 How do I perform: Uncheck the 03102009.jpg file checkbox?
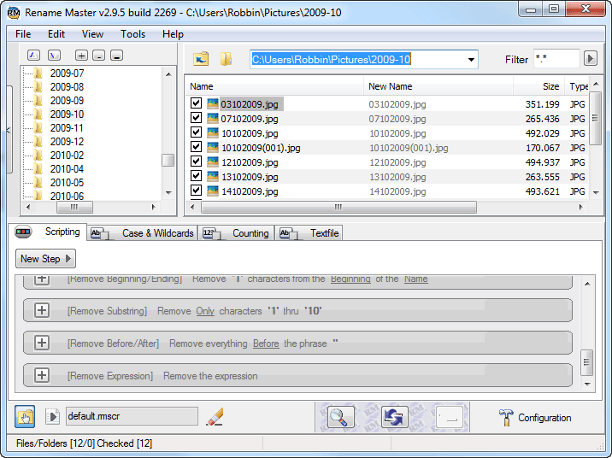click(196, 103)
